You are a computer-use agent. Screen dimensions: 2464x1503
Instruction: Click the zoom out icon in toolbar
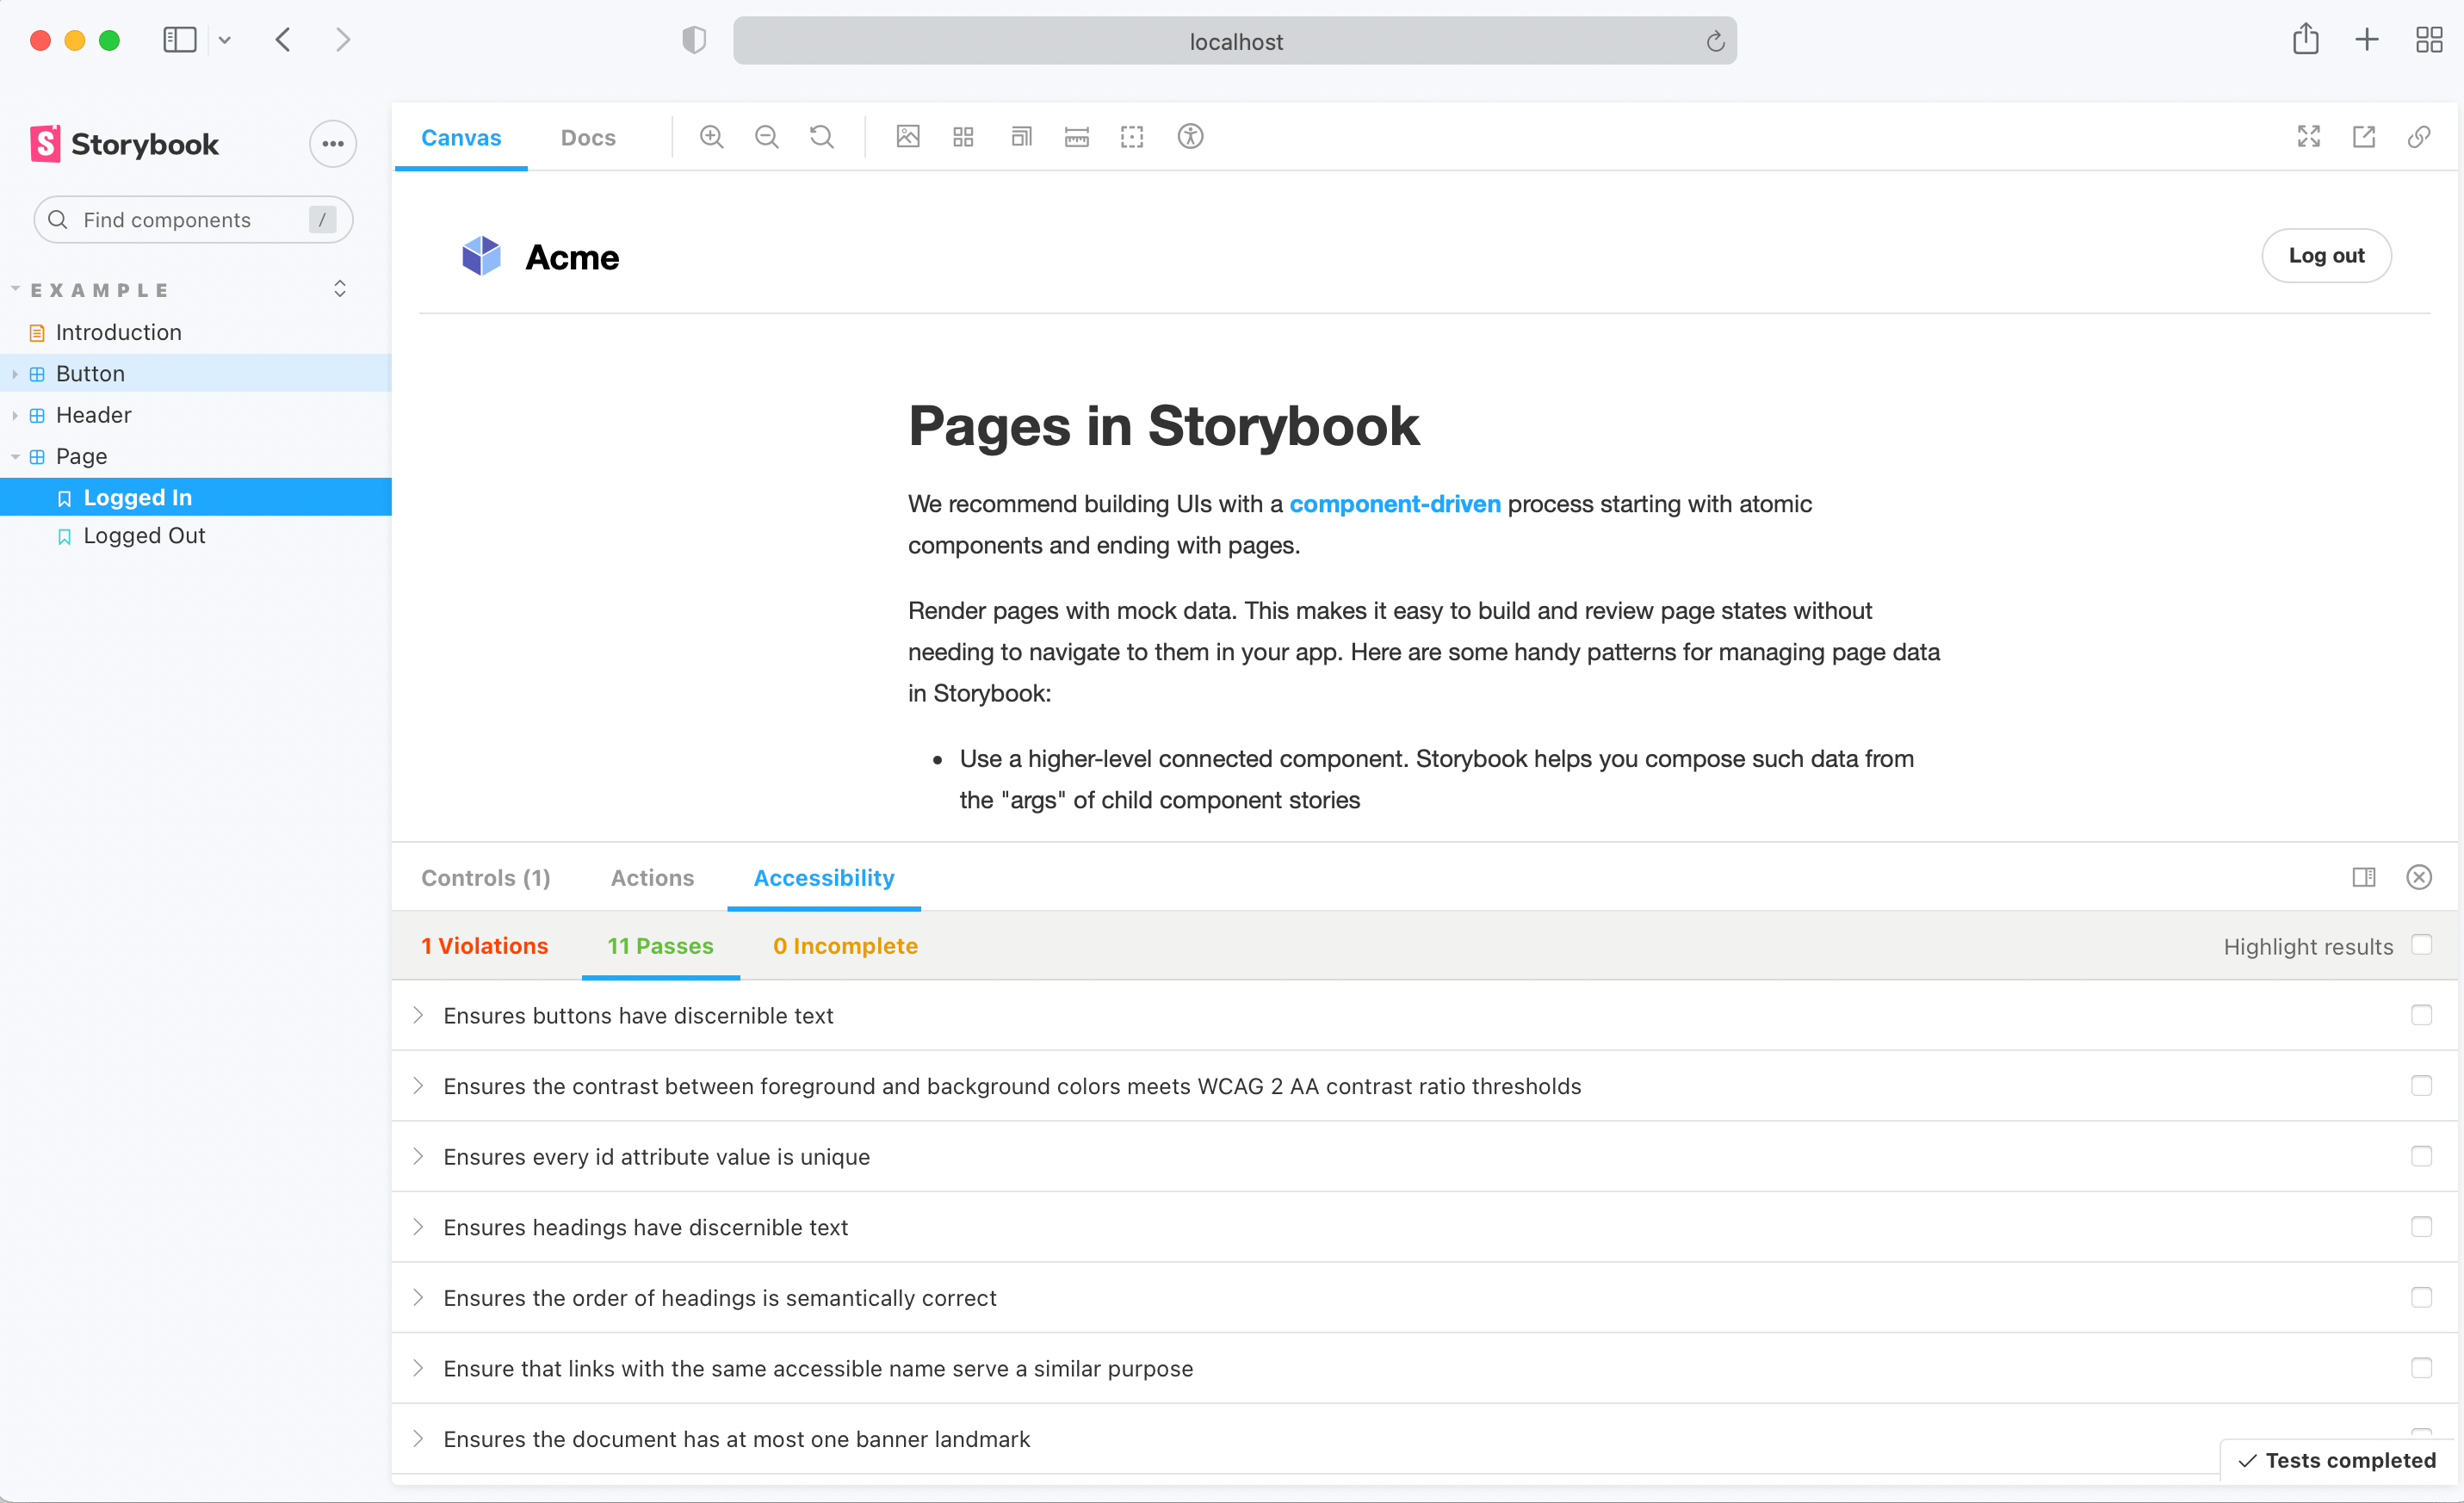coord(767,137)
